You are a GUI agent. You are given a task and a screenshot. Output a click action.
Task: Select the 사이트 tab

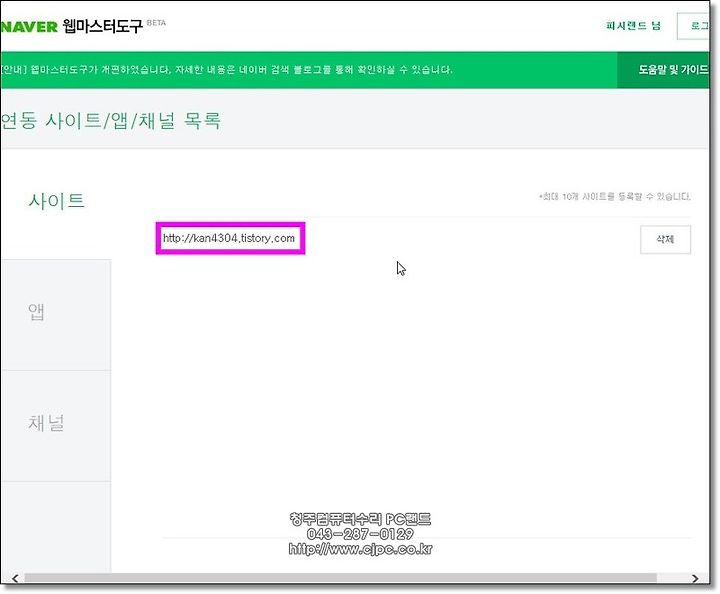pos(56,201)
